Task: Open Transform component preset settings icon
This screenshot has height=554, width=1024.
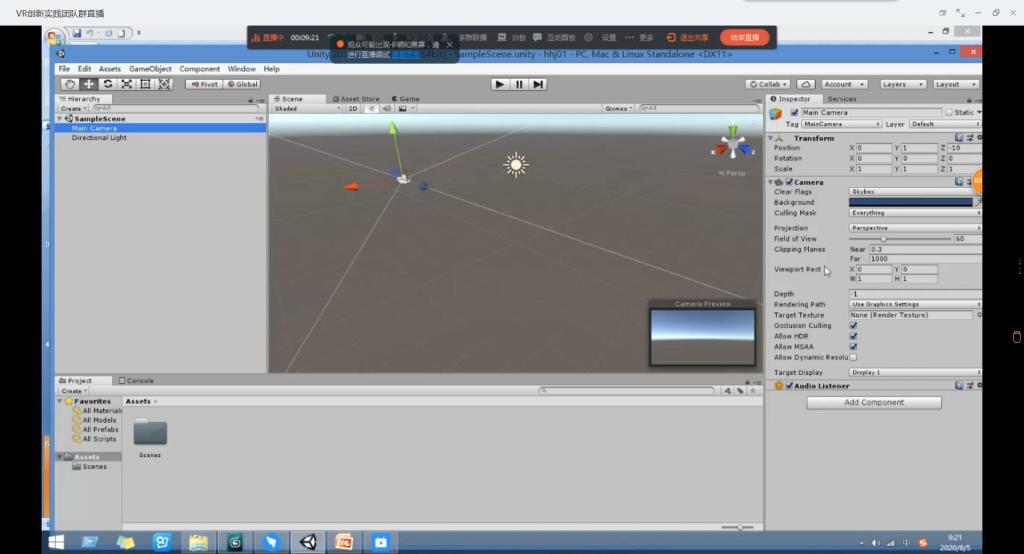Action: click(x=970, y=138)
